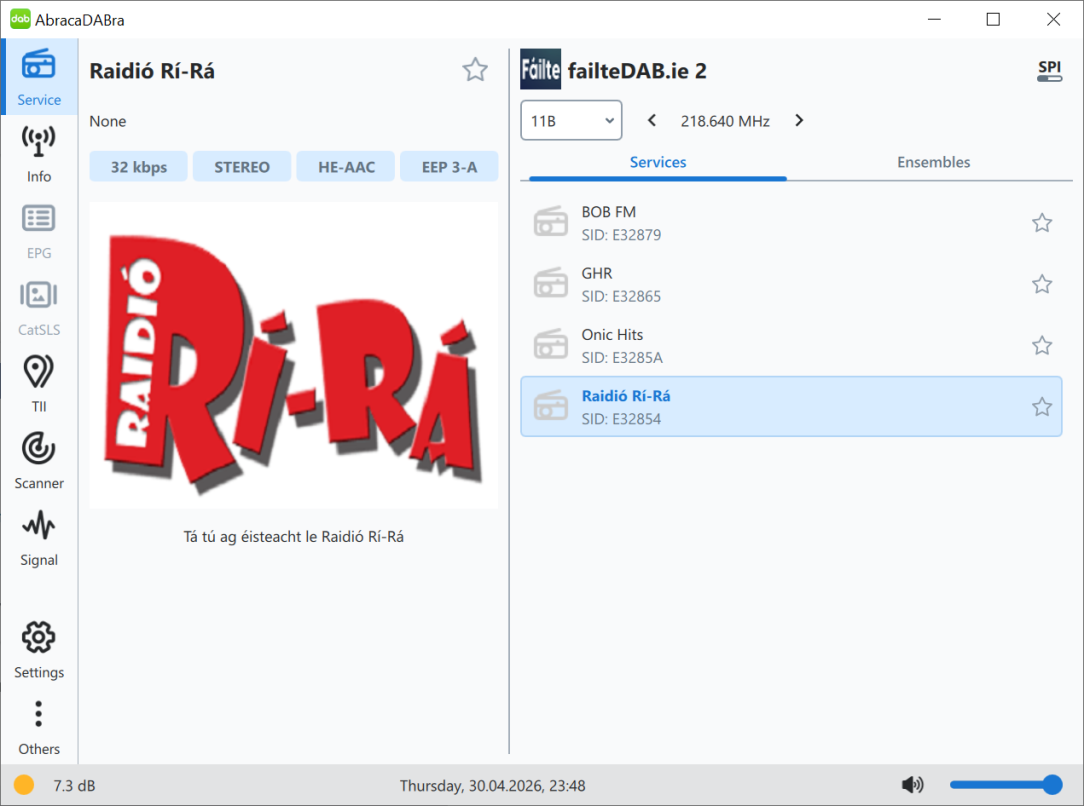This screenshot has height=806, width=1084.
Task: Click the orange signal status indicator
Action: 24,785
